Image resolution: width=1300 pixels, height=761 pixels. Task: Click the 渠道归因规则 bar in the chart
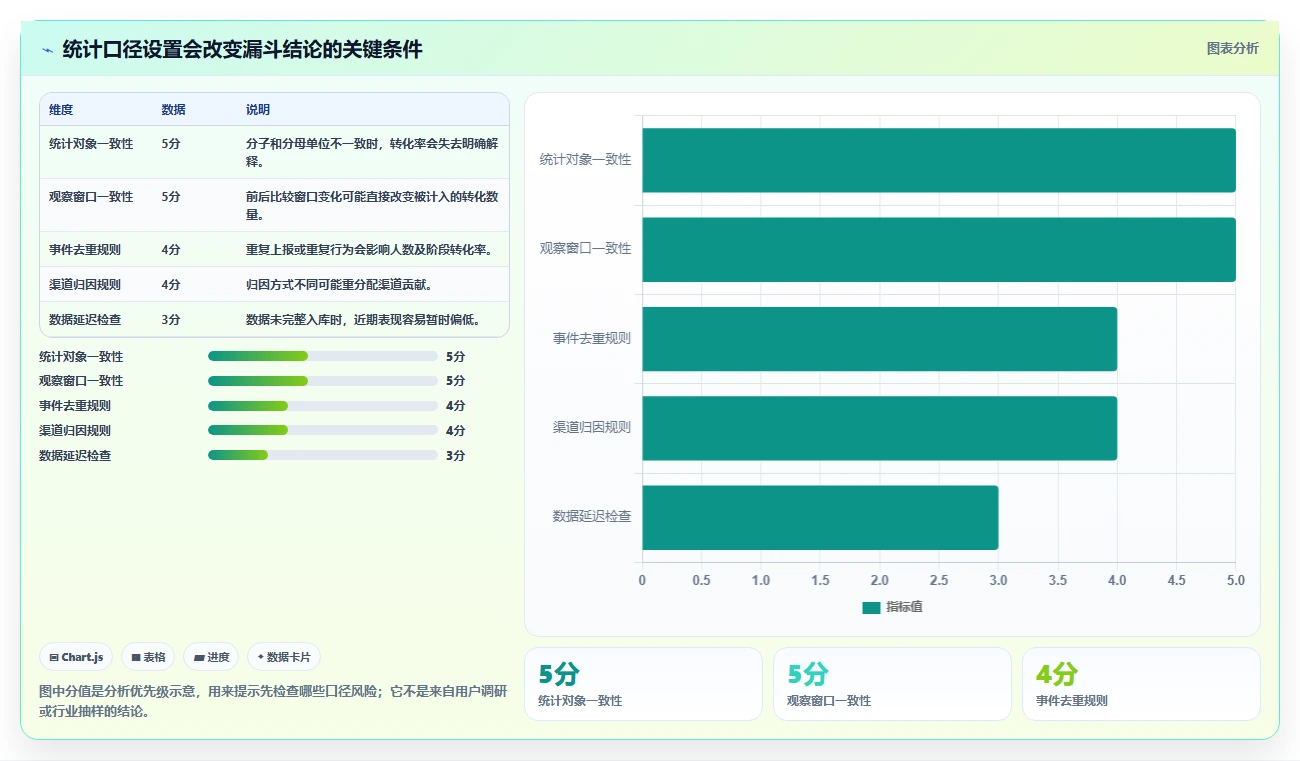pos(879,428)
